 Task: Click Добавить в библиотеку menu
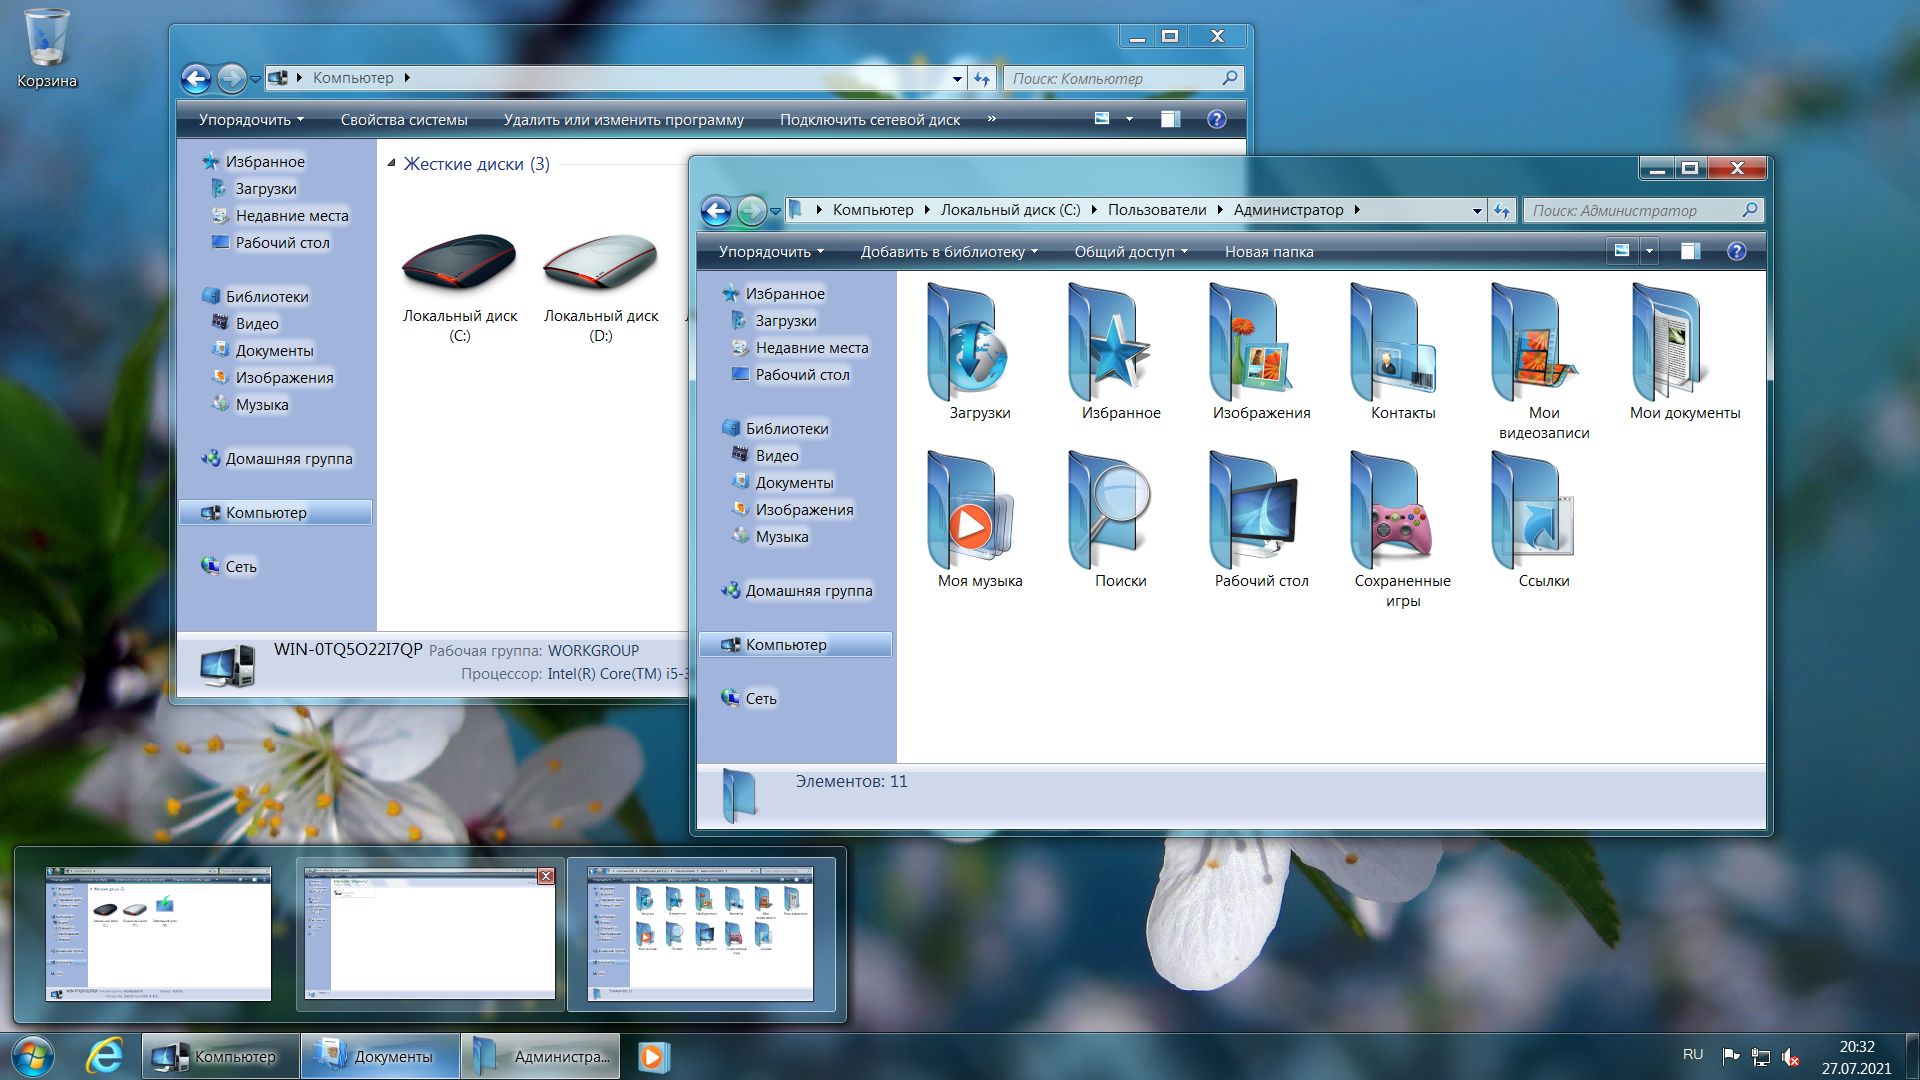point(948,252)
